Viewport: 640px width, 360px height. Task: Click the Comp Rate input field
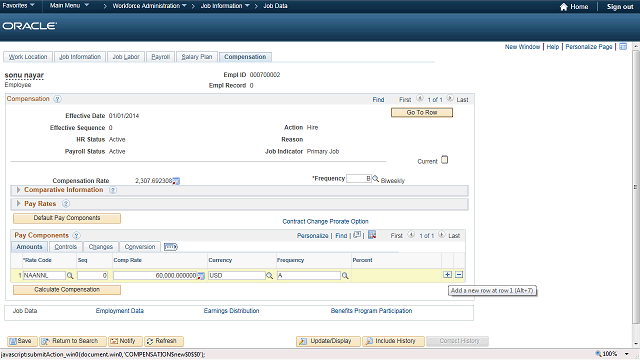(155, 276)
